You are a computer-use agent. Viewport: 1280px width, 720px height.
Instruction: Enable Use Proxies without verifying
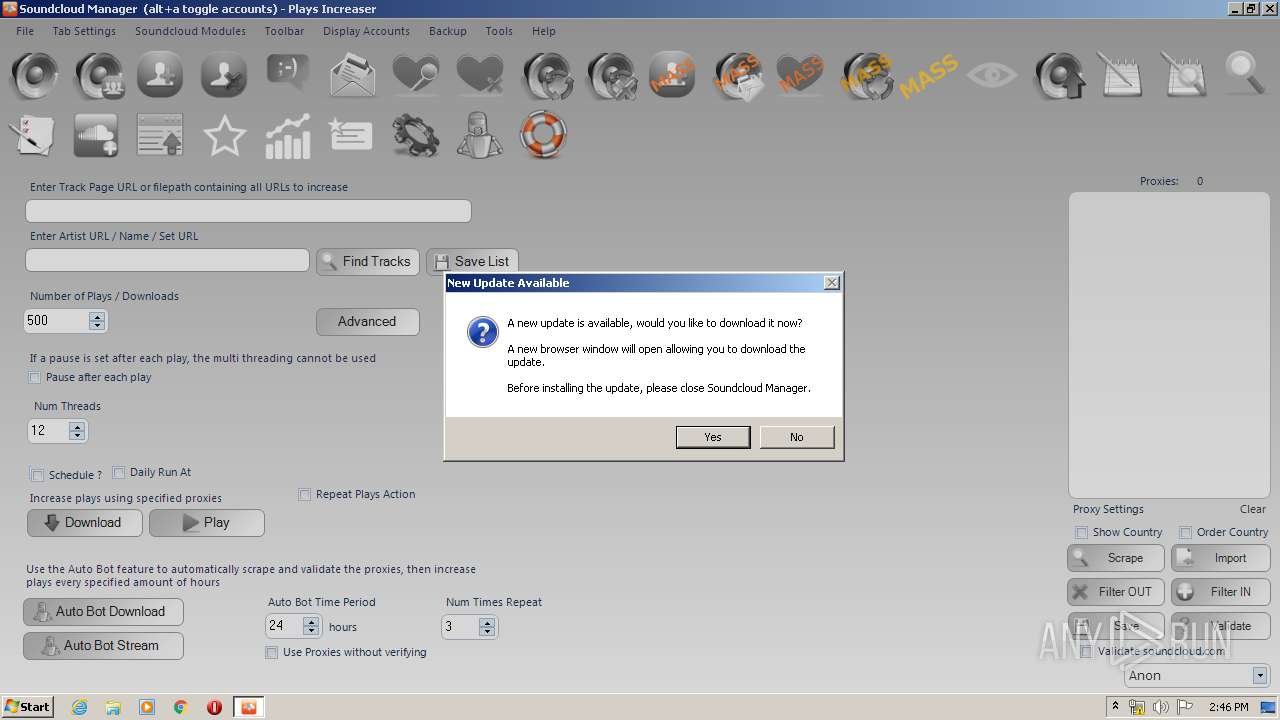click(271, 652)
